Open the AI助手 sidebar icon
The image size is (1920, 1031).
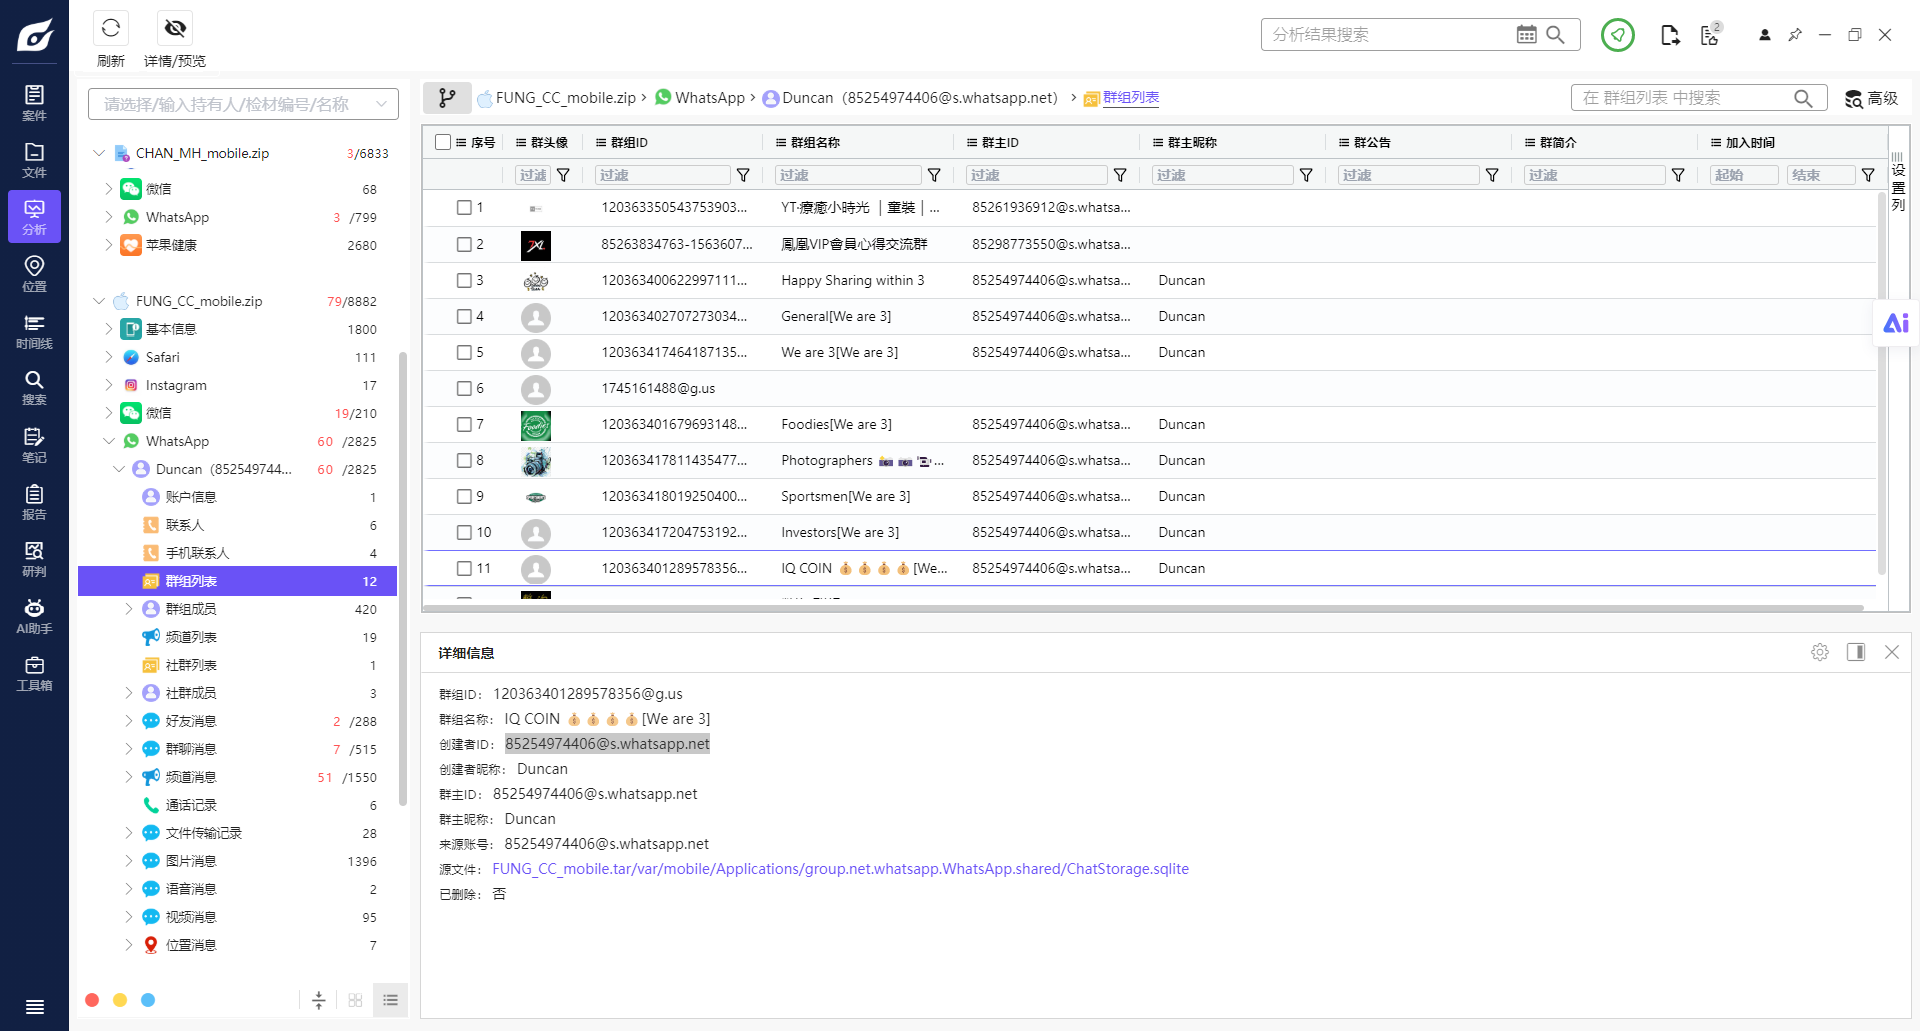(x=34, y=615)
